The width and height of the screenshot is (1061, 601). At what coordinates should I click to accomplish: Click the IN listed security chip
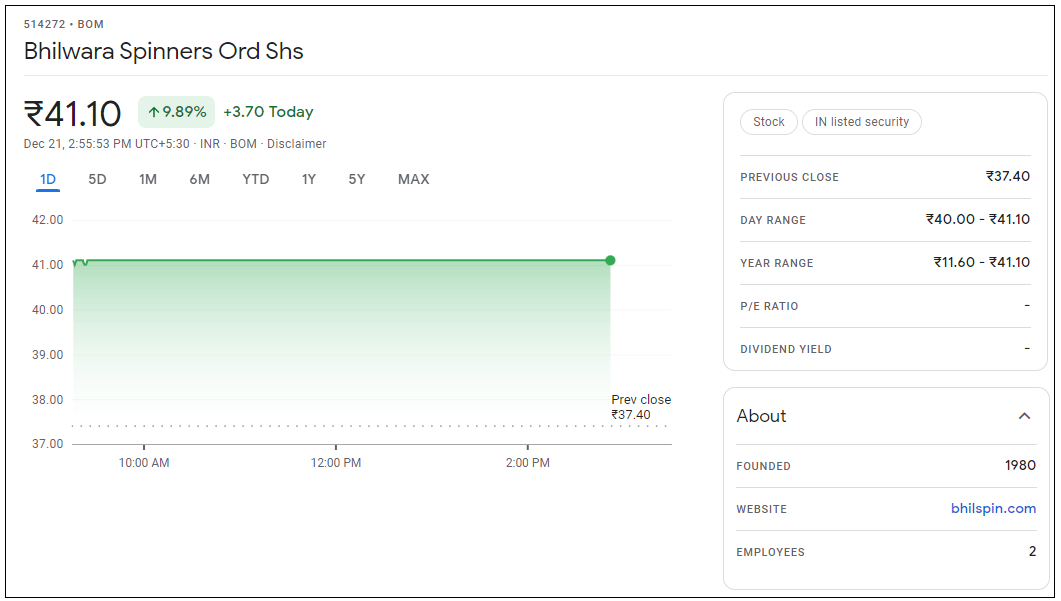click(861, 122)
